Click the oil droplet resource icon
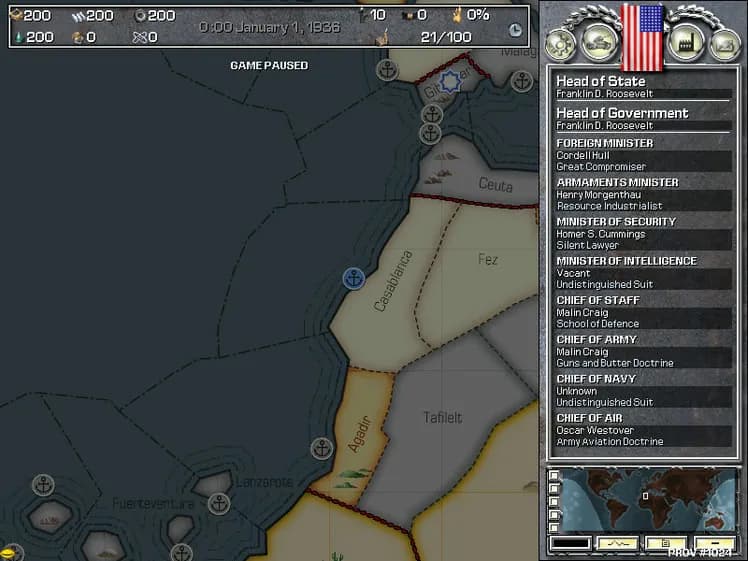 coord(19,37)
